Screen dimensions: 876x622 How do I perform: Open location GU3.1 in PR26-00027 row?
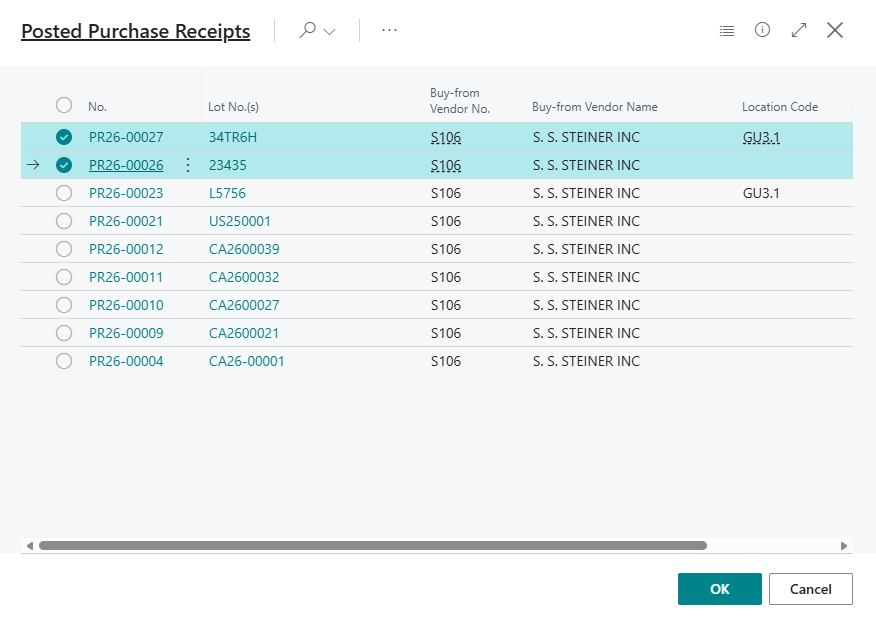click(x=761, y=137)
